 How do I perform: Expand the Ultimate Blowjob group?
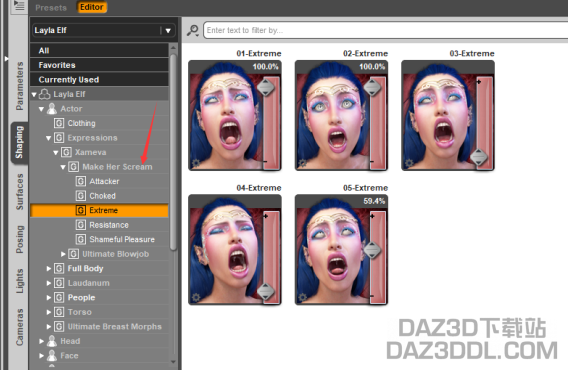[63, 254]
